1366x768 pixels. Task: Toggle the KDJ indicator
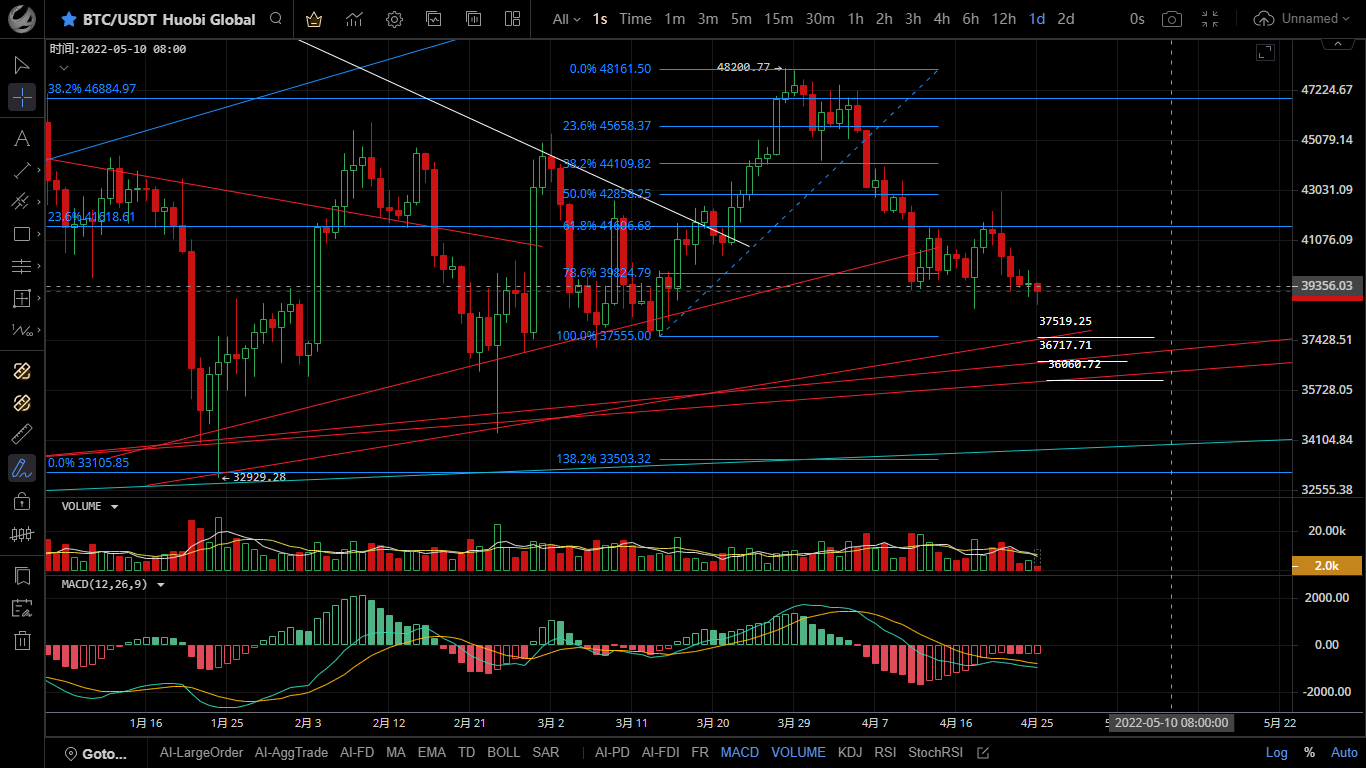pyautogui.click(x=850, y=753)
